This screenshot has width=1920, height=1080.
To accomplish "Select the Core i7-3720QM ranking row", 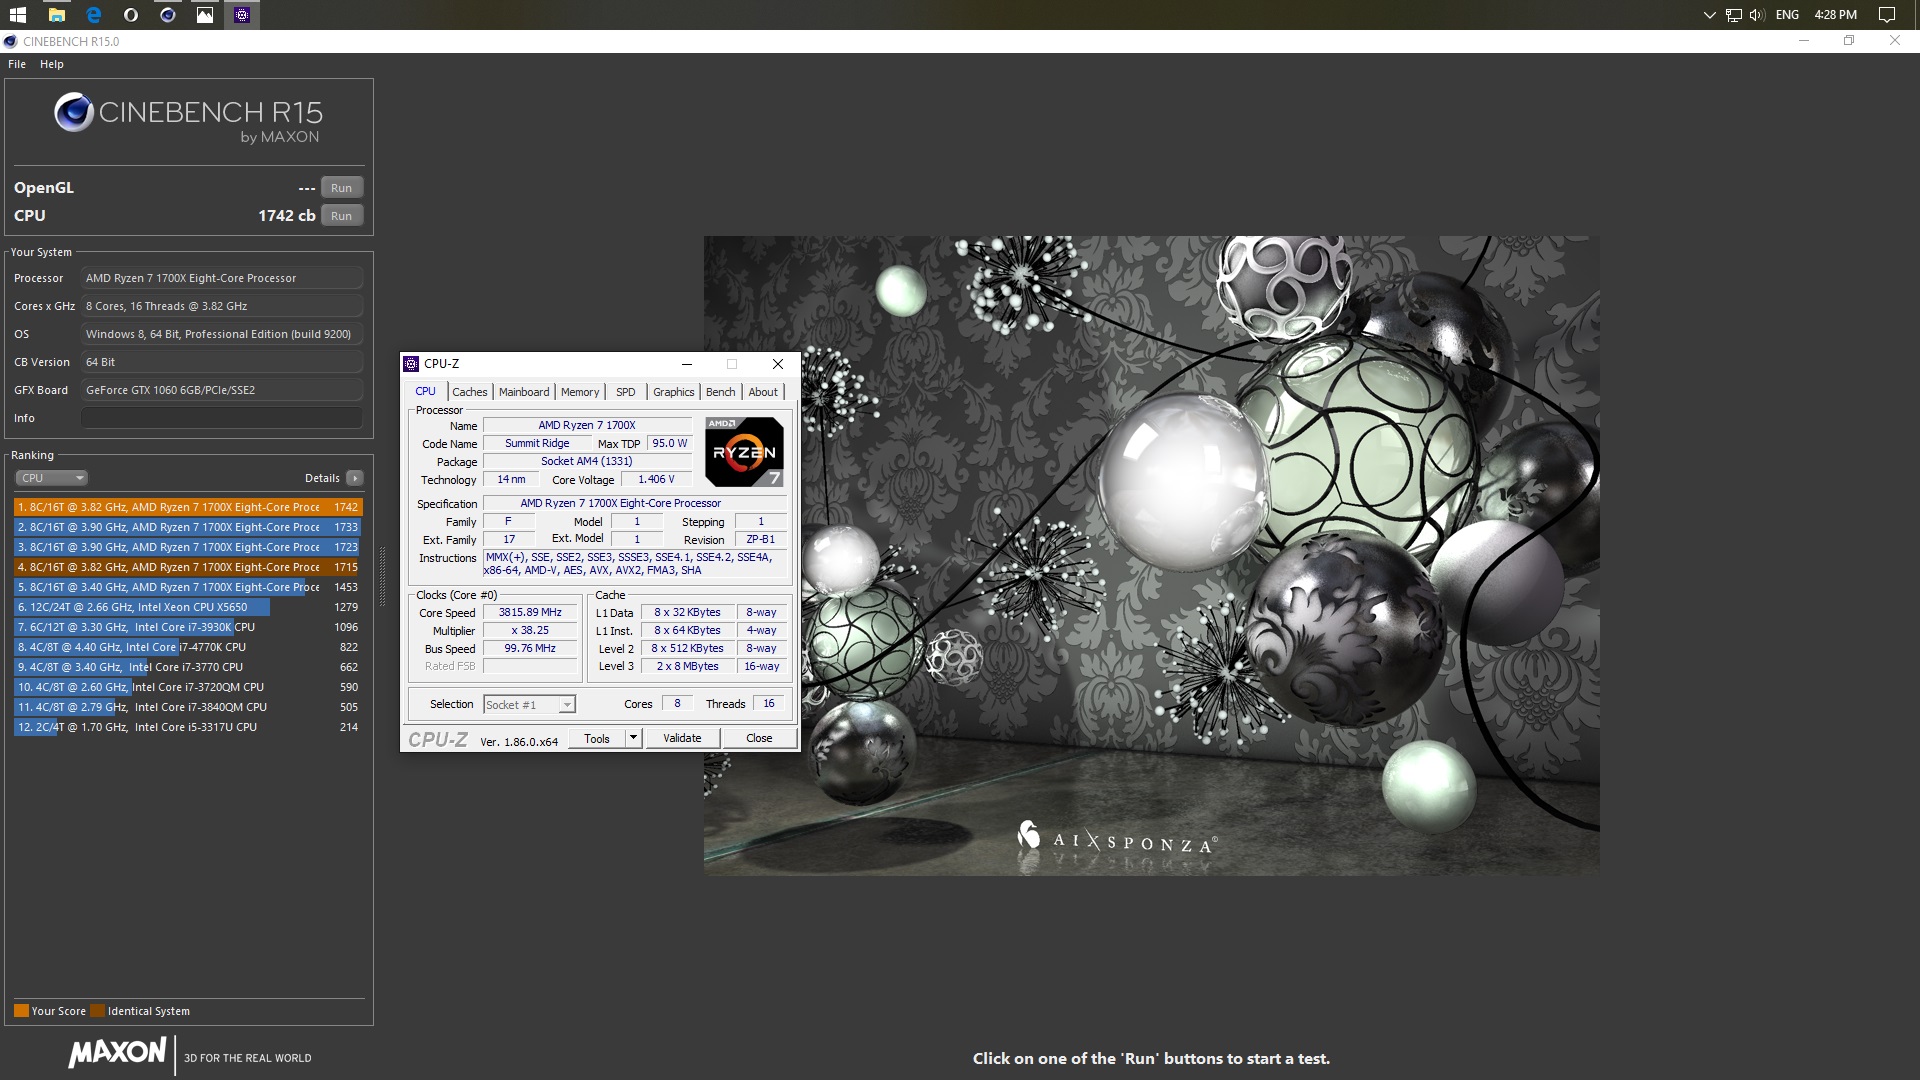I will click(188, 687).
